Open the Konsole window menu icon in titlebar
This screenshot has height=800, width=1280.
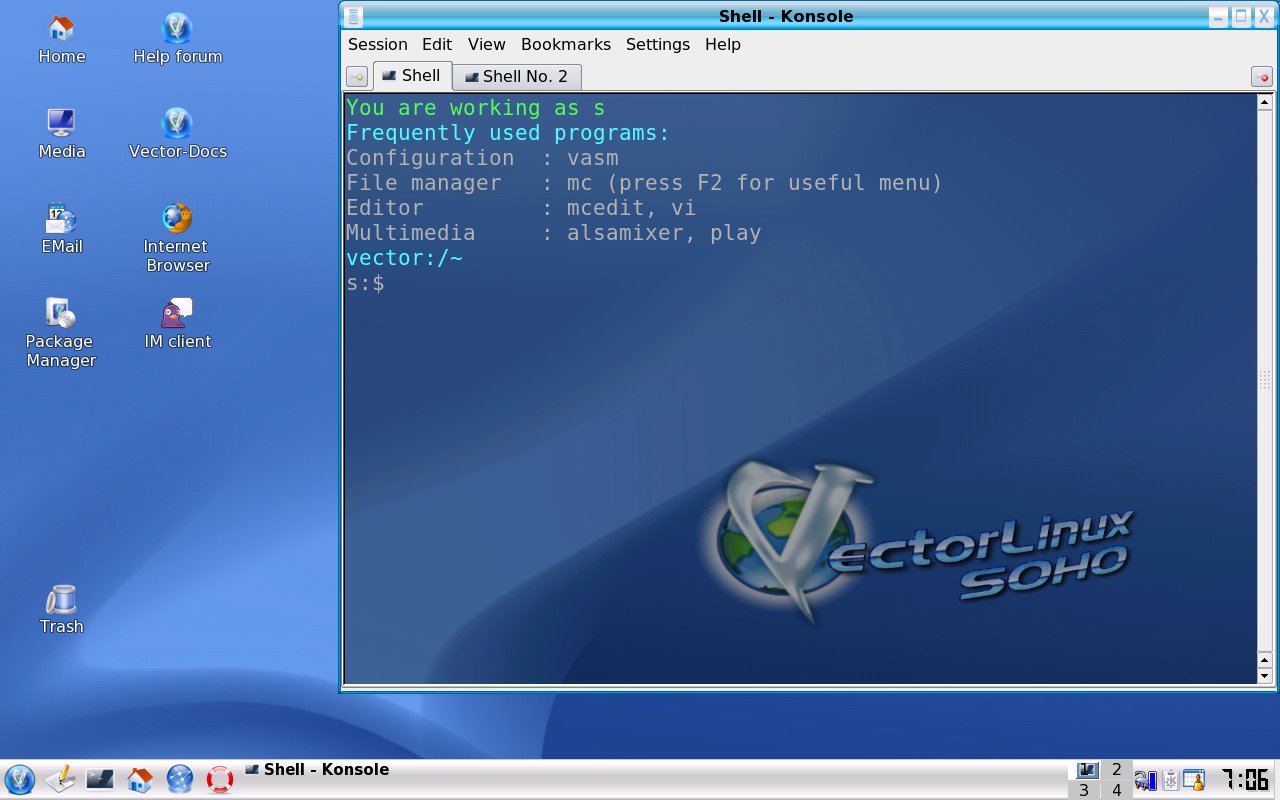(x=353, y=16)
